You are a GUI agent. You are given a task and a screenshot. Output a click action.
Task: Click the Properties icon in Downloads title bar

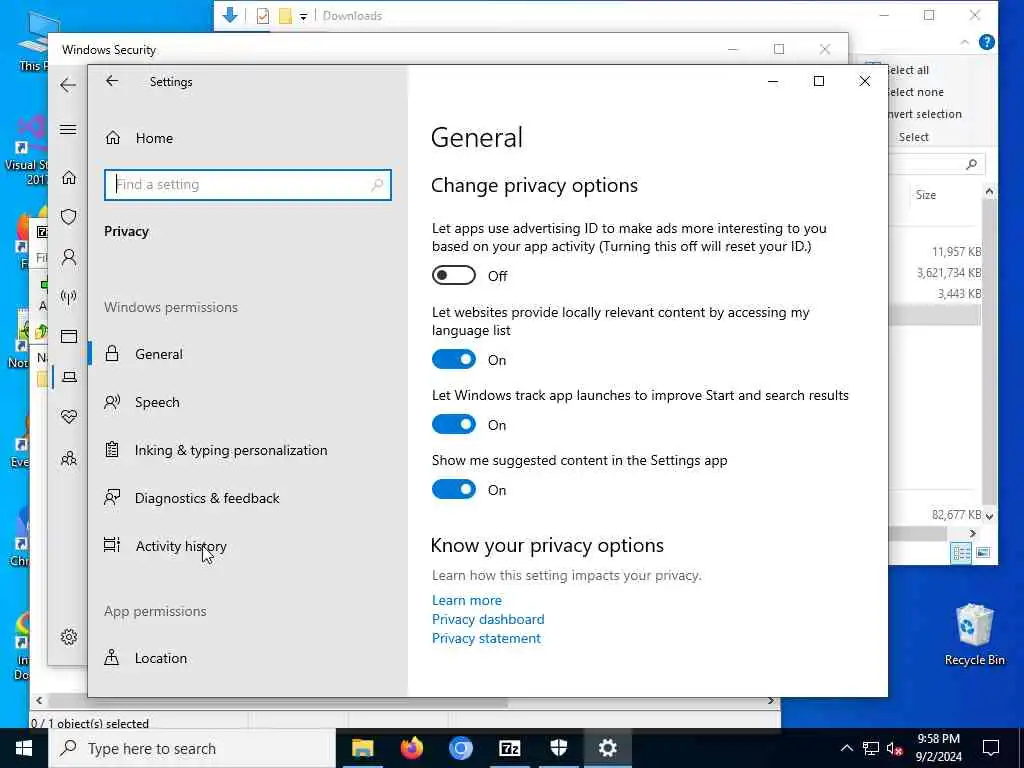point(263,16)
